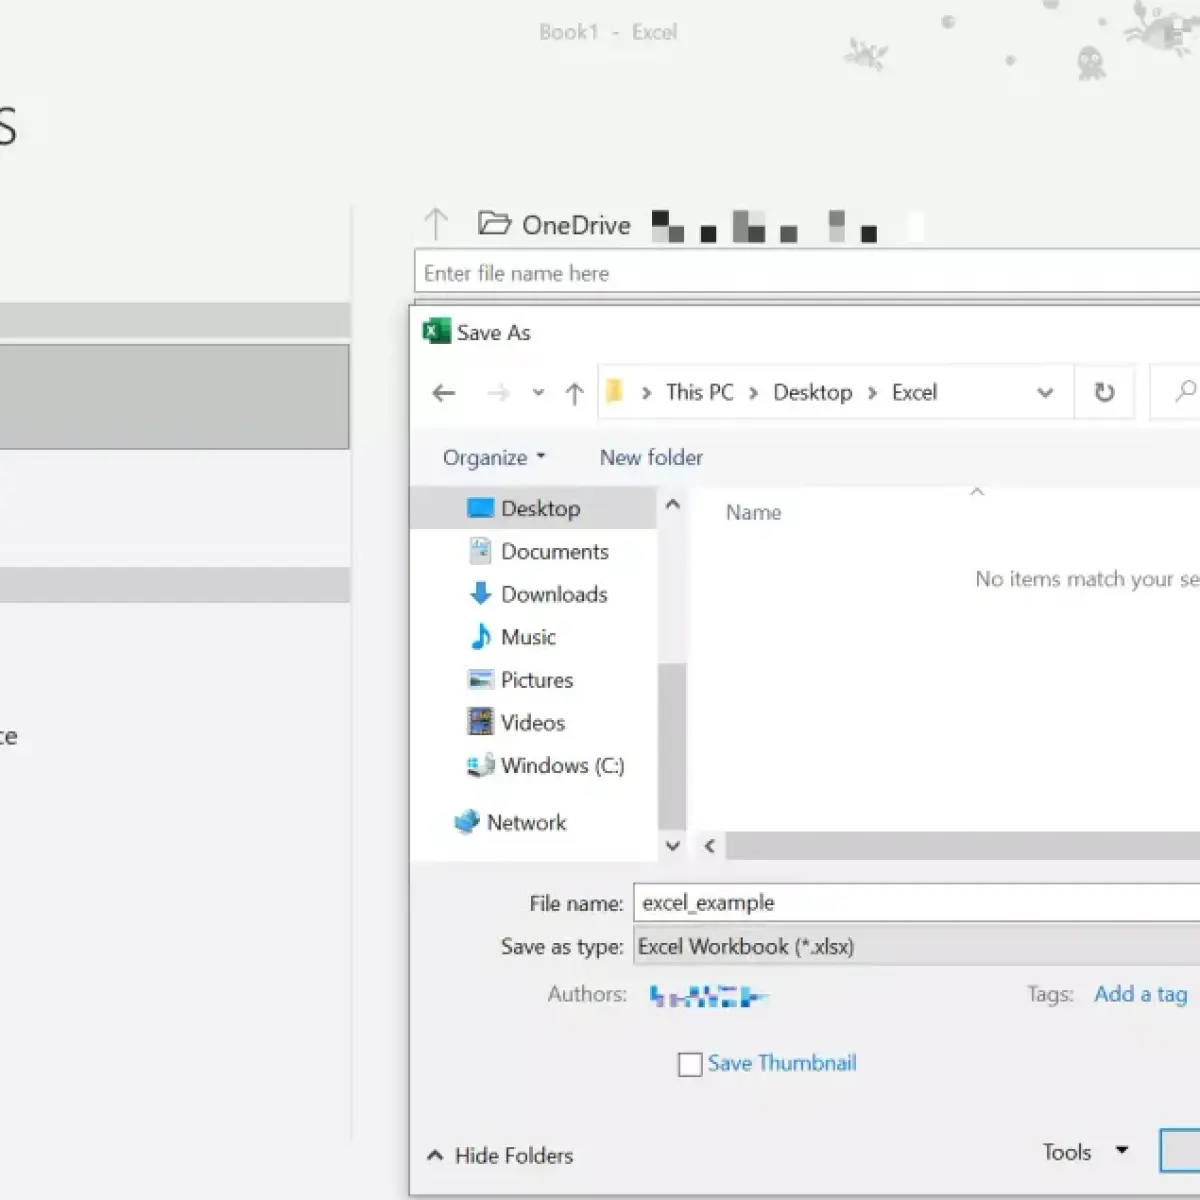Select Desktop in navigation pane
1200x1200 pixels.
point(533,508)
